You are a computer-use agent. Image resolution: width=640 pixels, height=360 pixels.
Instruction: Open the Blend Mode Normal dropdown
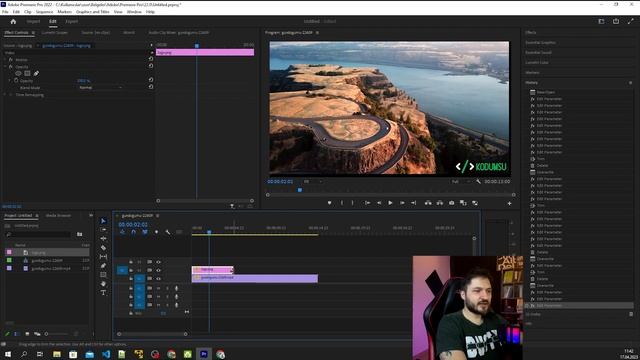point(100,87)
